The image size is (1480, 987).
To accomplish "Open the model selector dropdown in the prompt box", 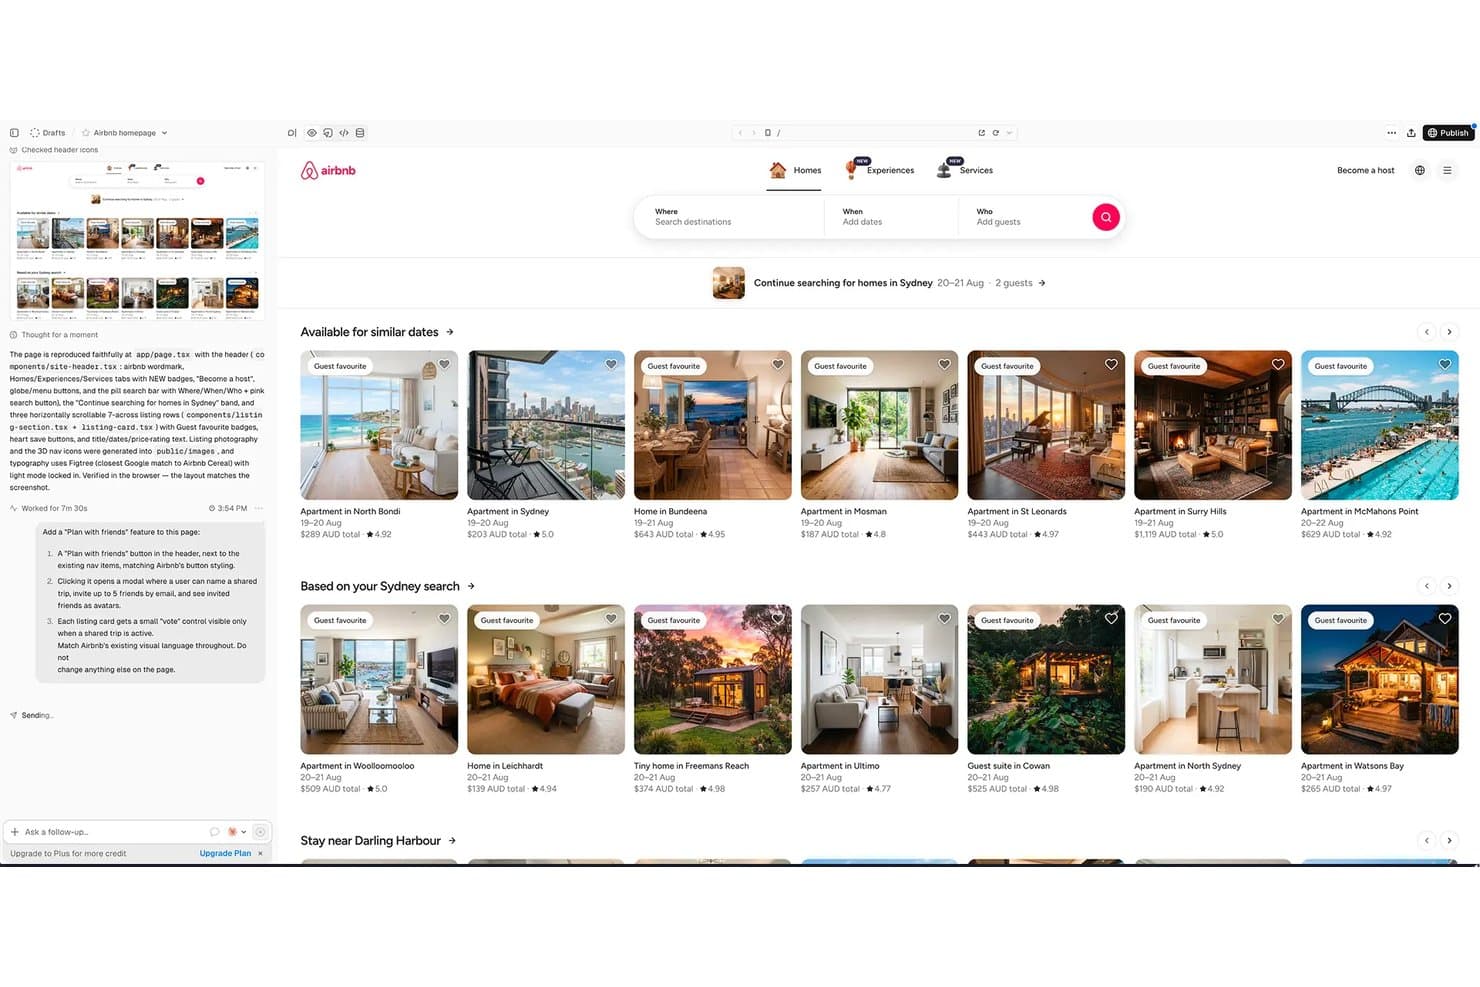I will coord(237,832).
